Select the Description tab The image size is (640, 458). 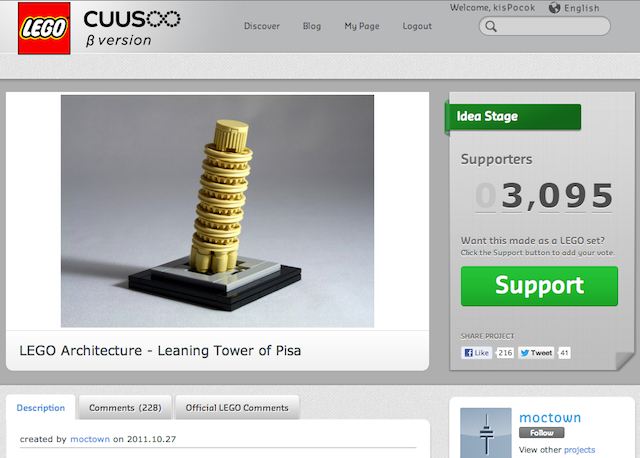[x=41, y=407]
